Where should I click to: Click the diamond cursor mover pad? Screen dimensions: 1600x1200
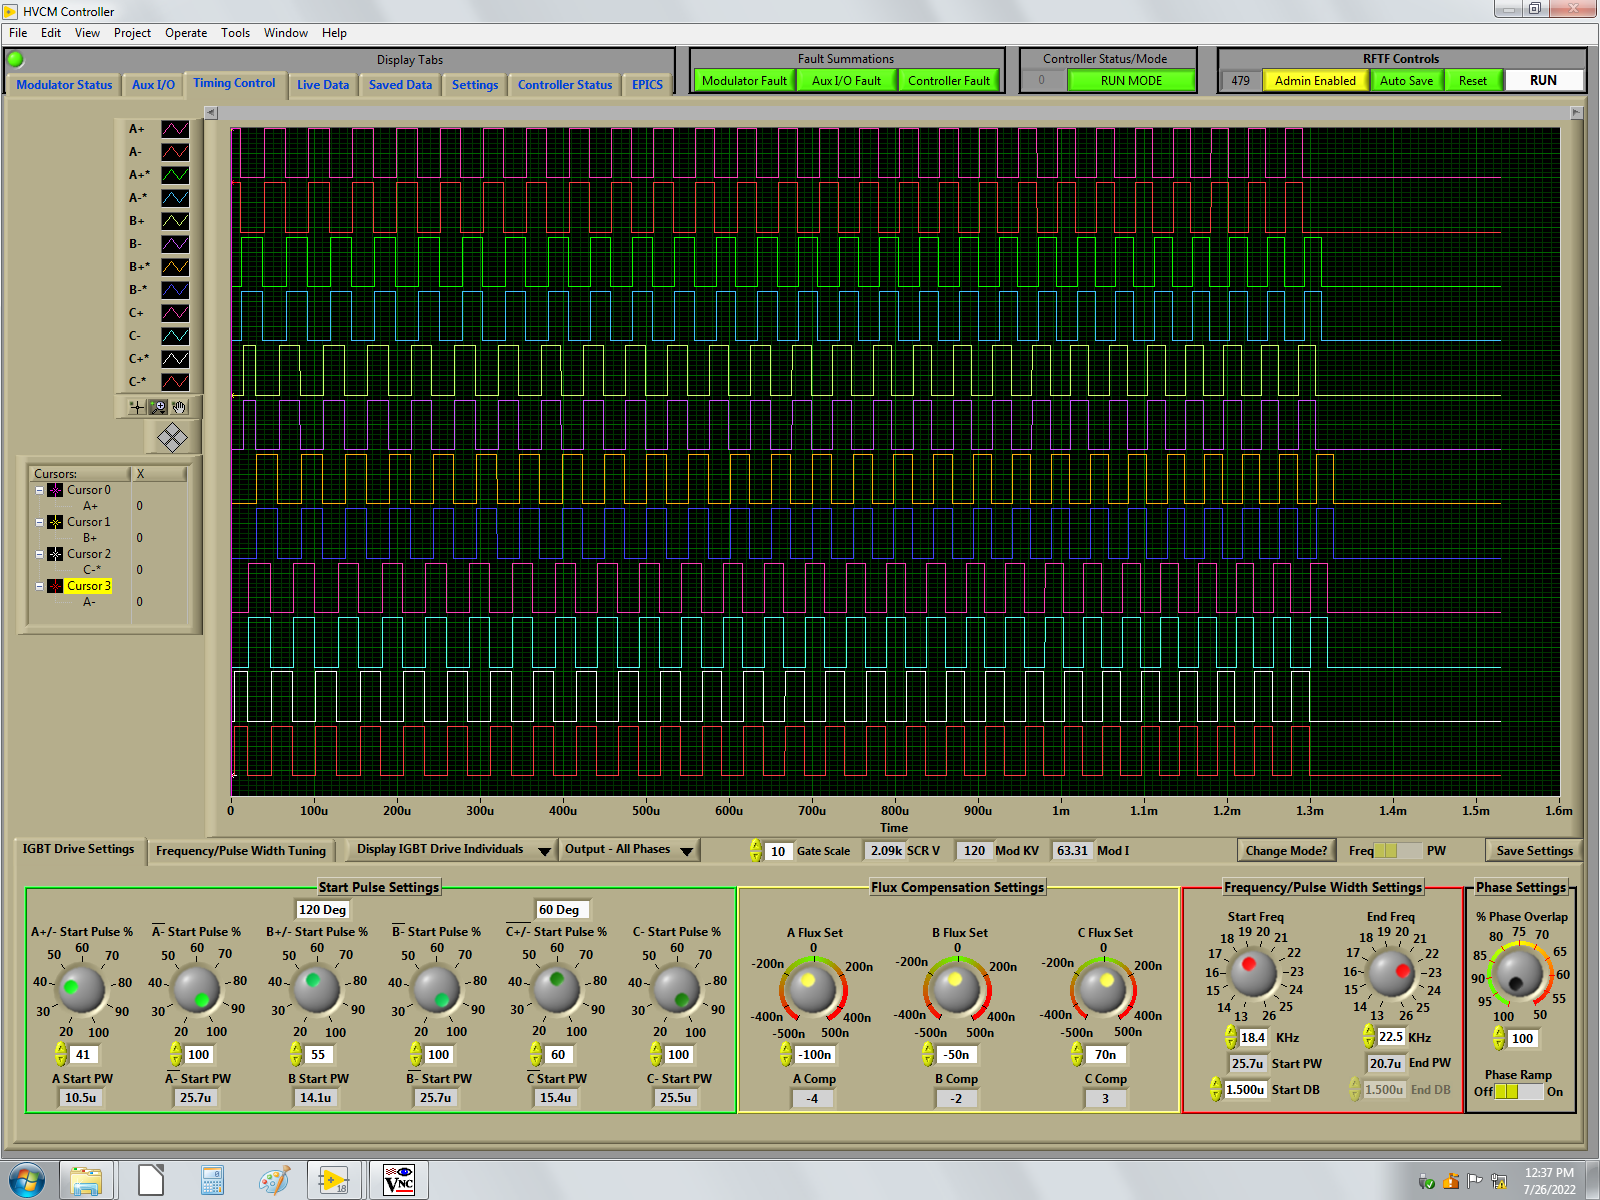[x=172, y=437]
